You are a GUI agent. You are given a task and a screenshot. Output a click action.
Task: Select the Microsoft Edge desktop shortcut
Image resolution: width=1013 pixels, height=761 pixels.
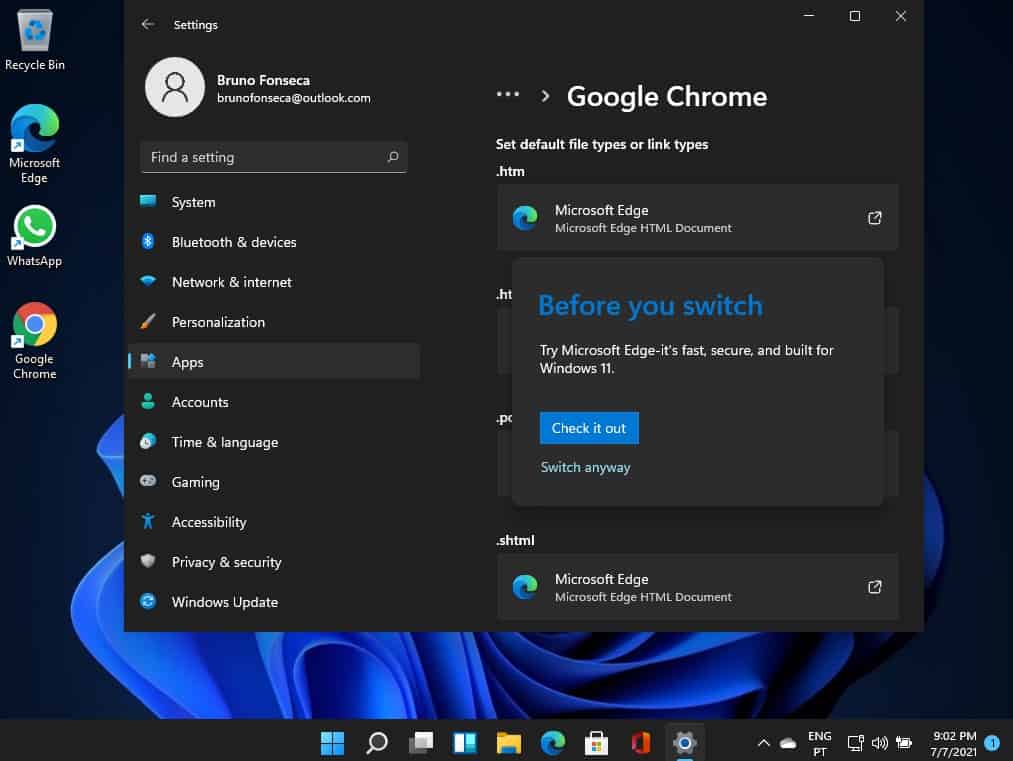[x=35, y=144]
